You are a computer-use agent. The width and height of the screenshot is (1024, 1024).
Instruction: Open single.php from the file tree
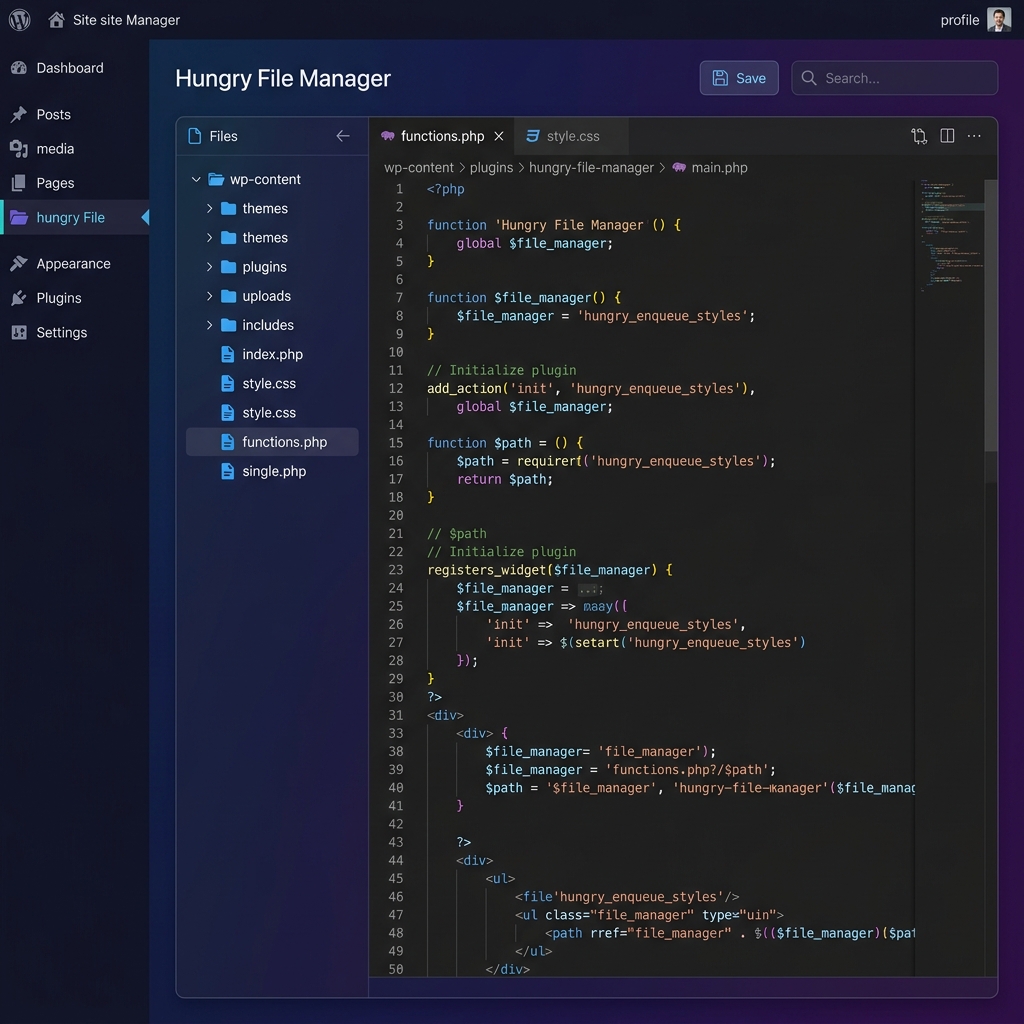(273, 471)
